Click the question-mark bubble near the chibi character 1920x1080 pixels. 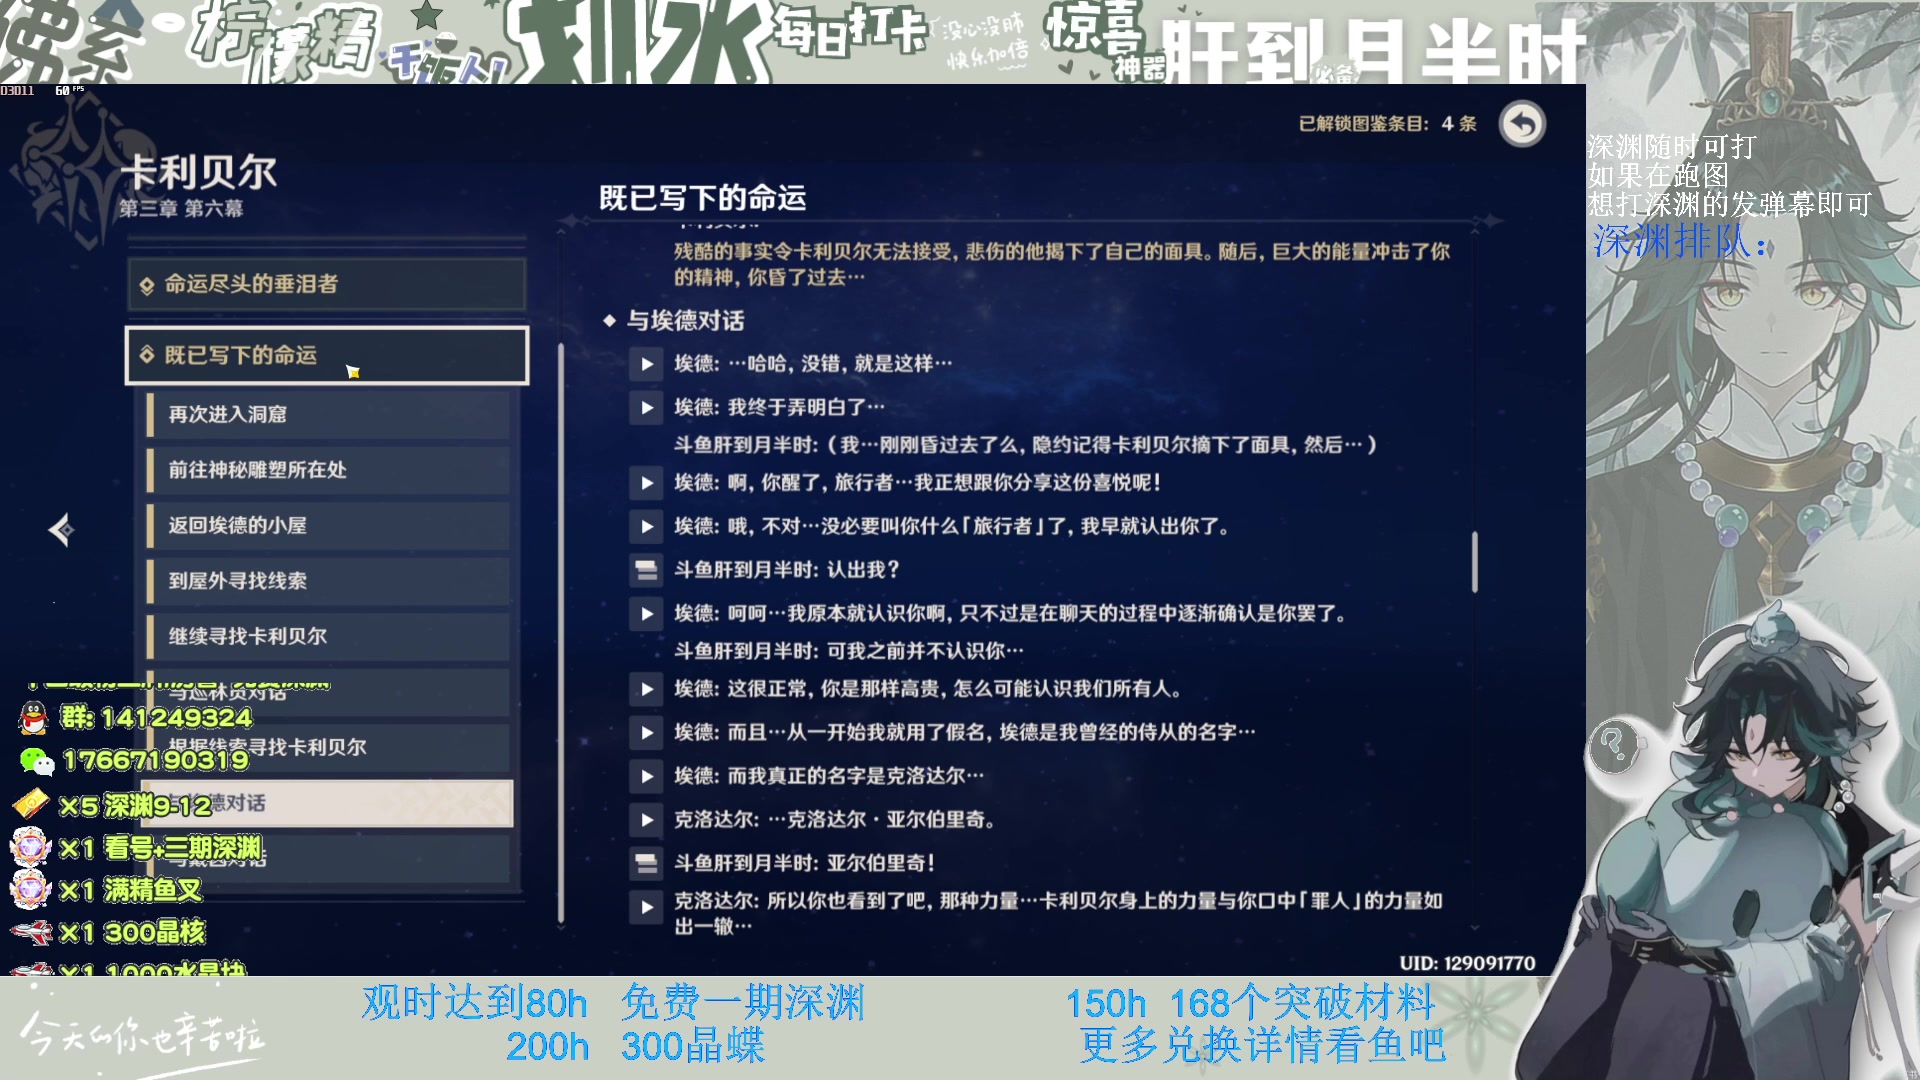tap(1613, 745)
